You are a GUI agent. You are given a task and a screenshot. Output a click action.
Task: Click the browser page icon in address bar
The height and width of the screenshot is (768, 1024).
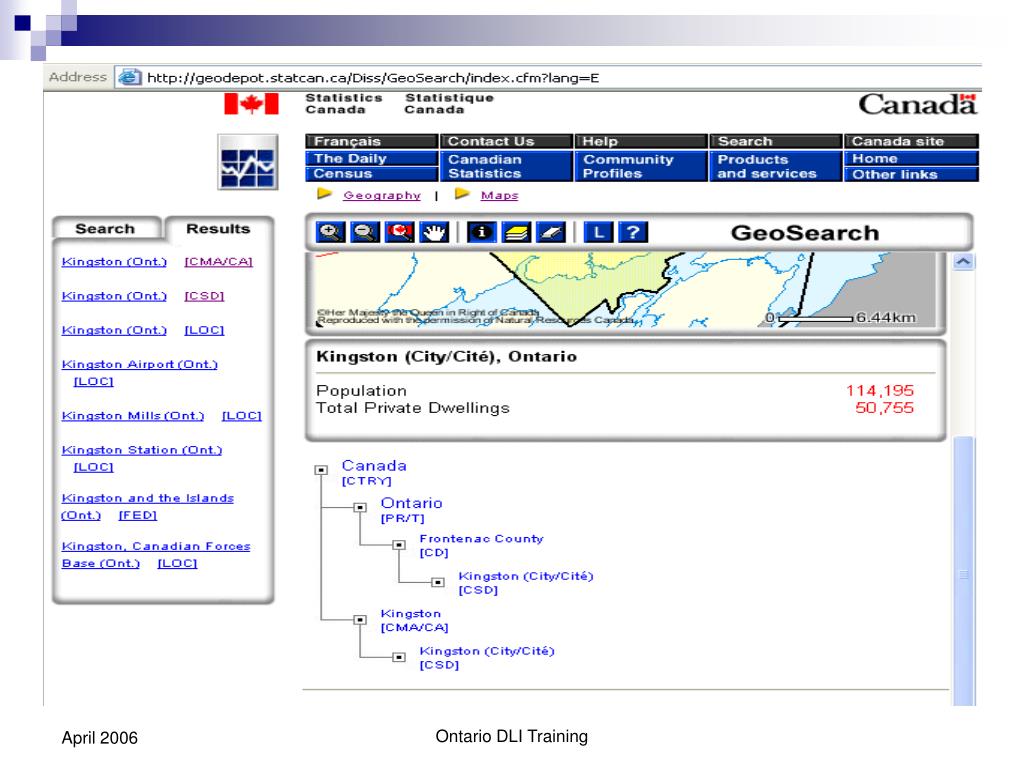click(129, 77)
